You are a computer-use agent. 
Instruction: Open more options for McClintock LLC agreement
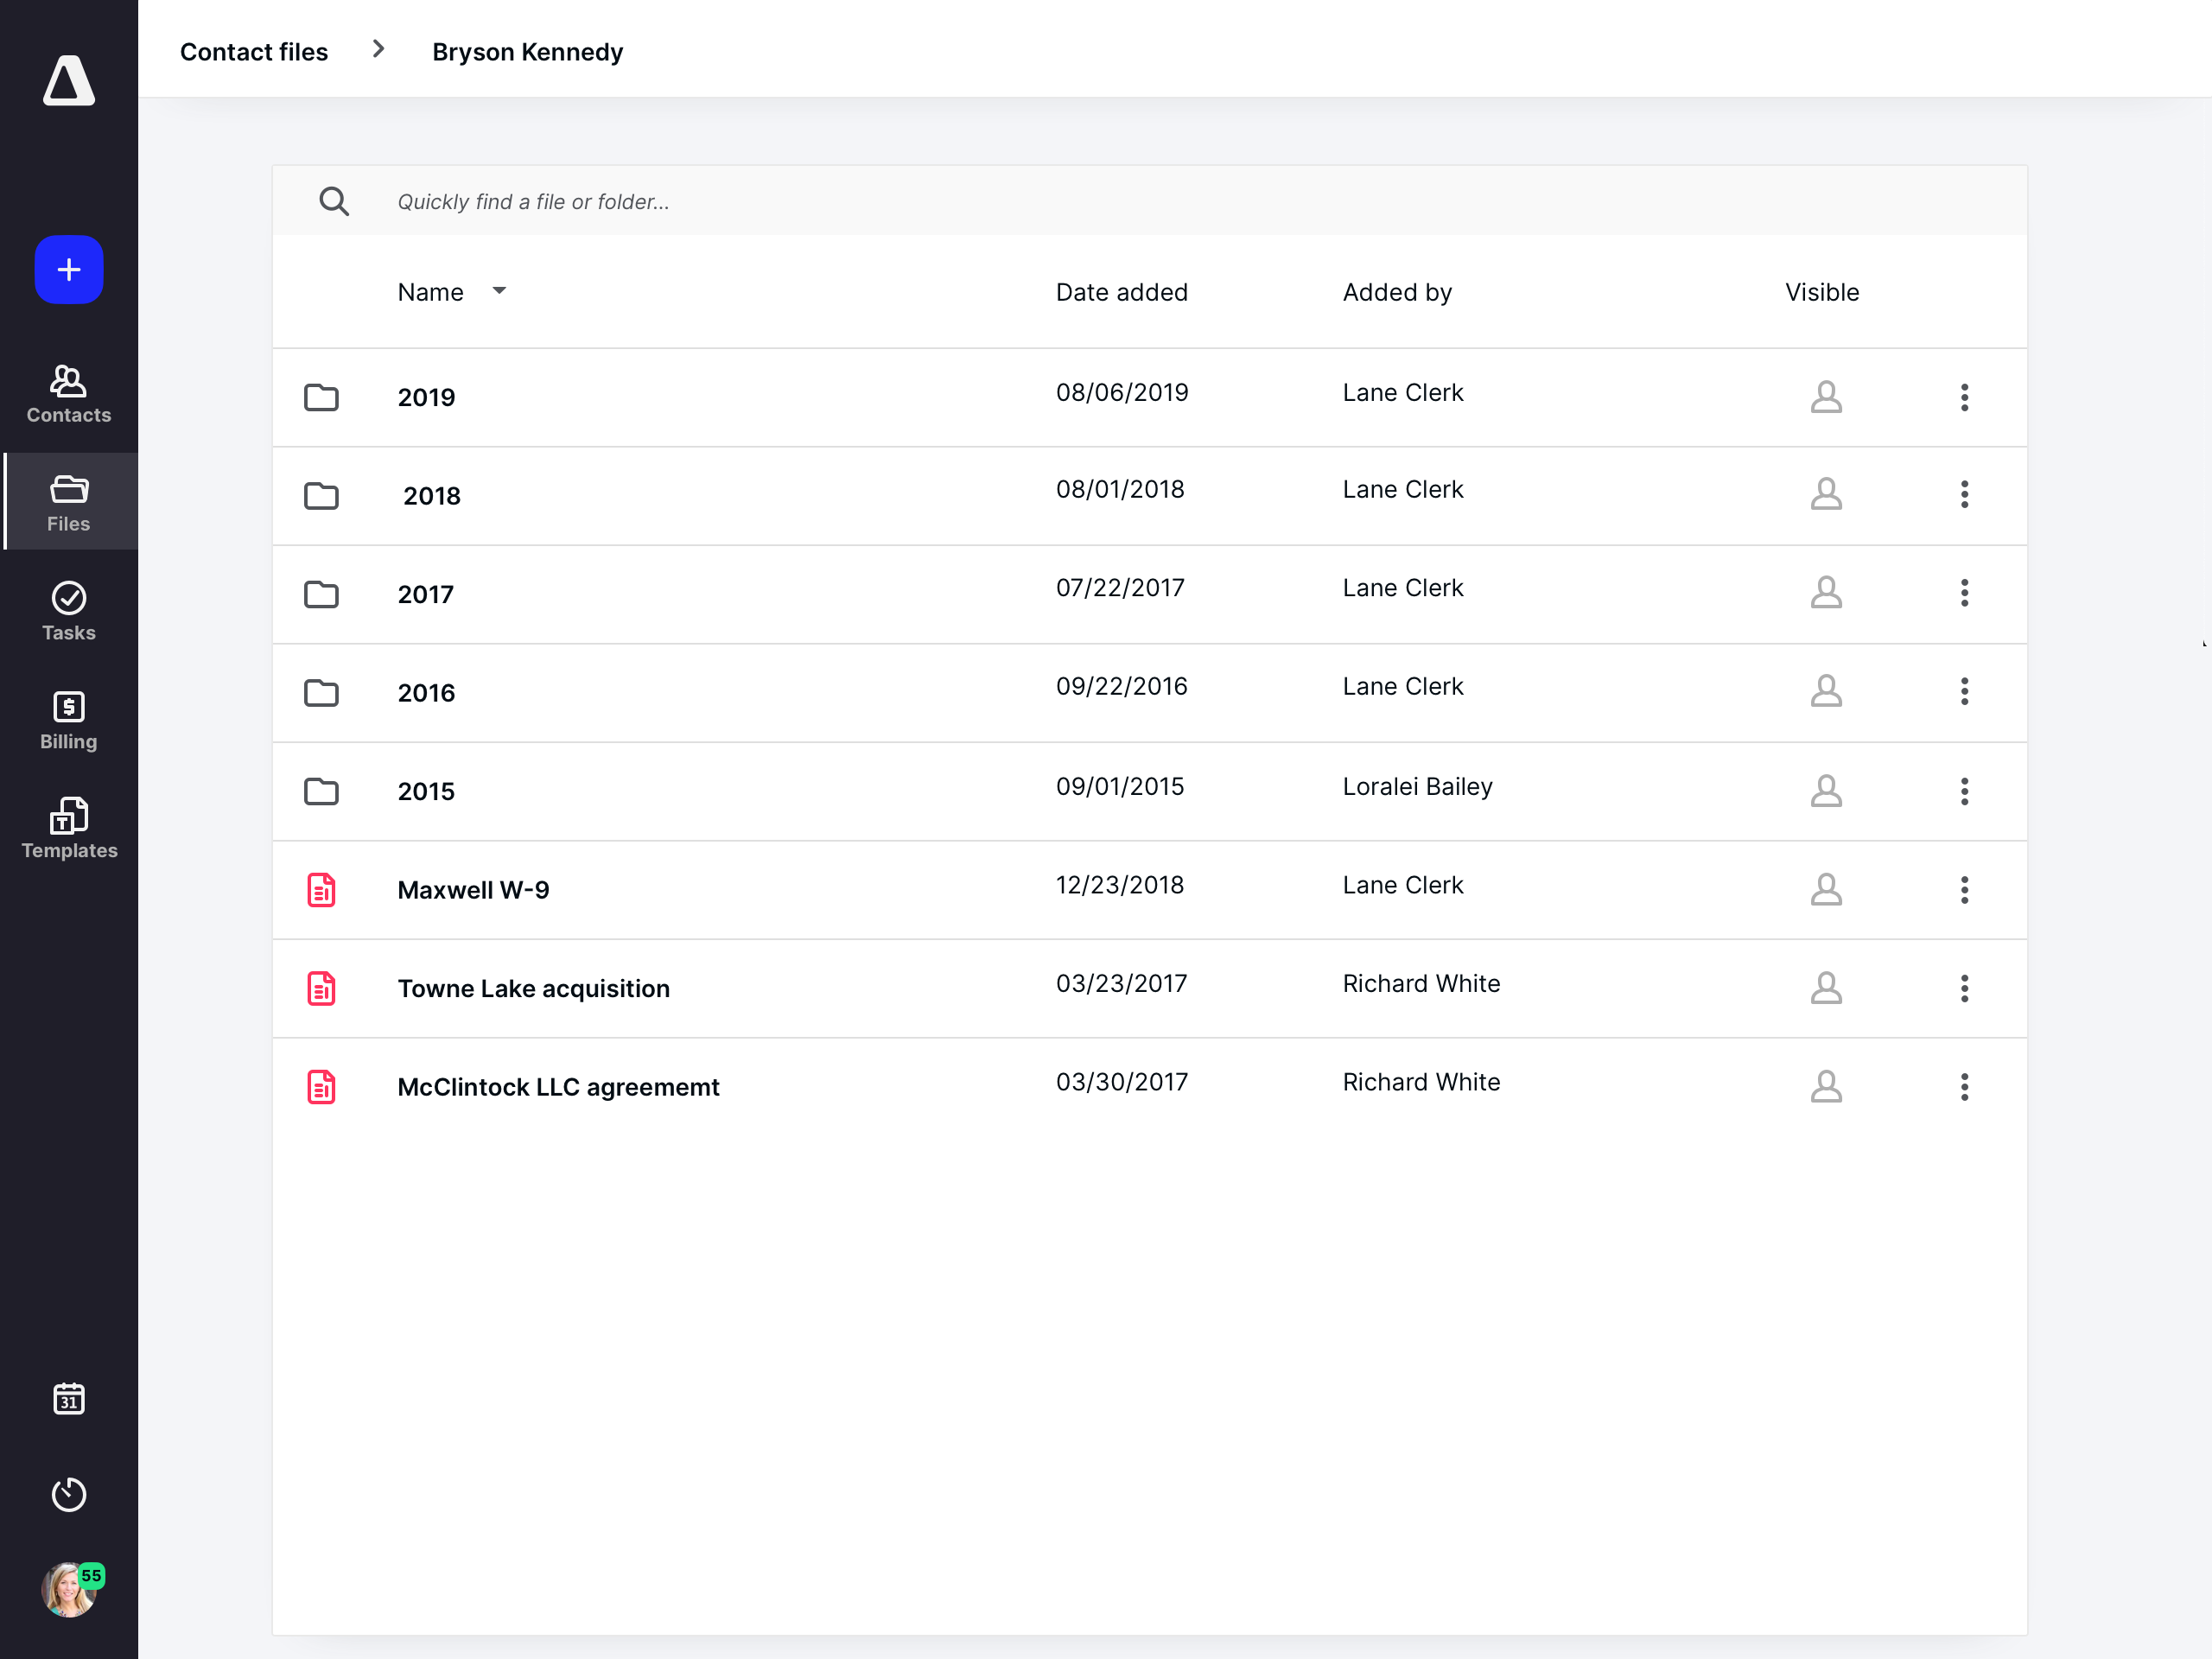(x=1964, y=1087)
